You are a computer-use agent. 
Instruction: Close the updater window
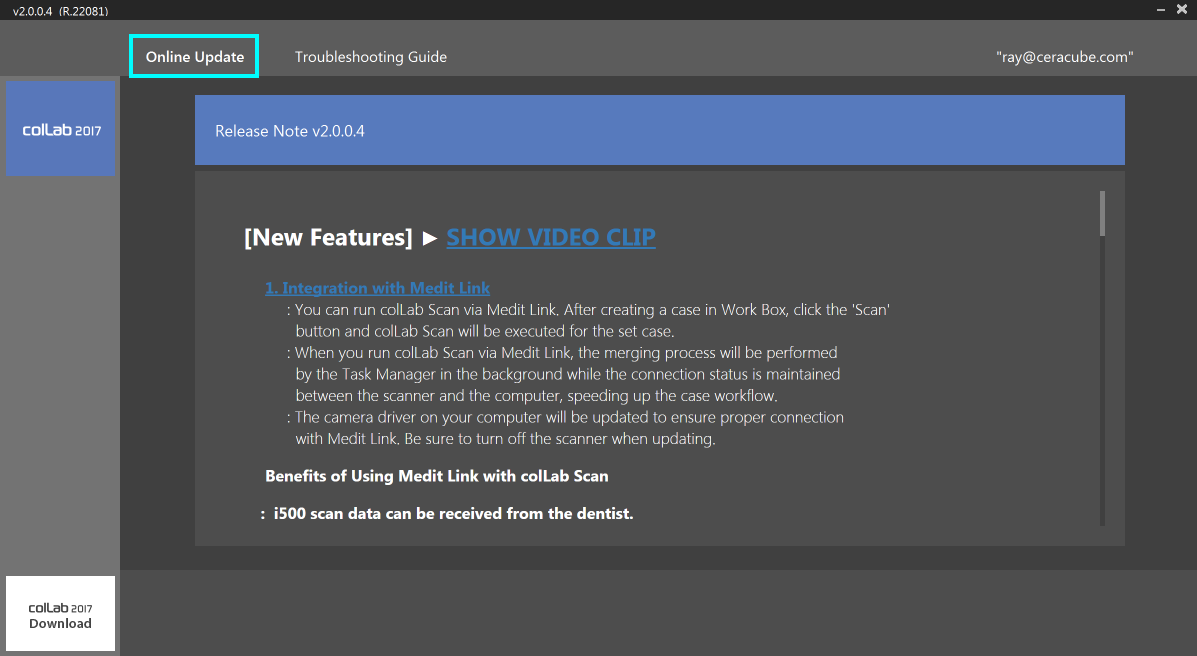(1182, 9)
